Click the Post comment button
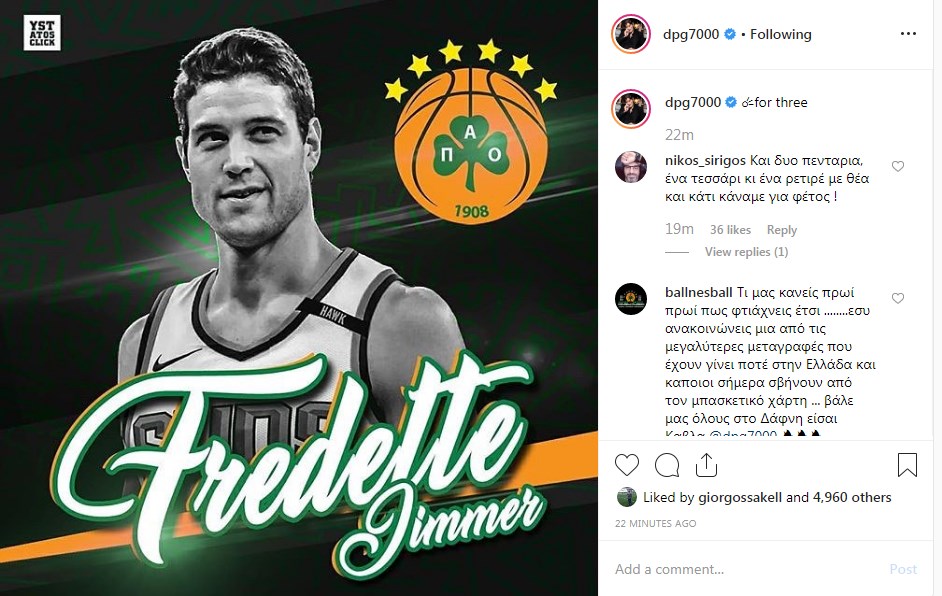The width and height of the screenshot is (942, 596). point(903,569)
